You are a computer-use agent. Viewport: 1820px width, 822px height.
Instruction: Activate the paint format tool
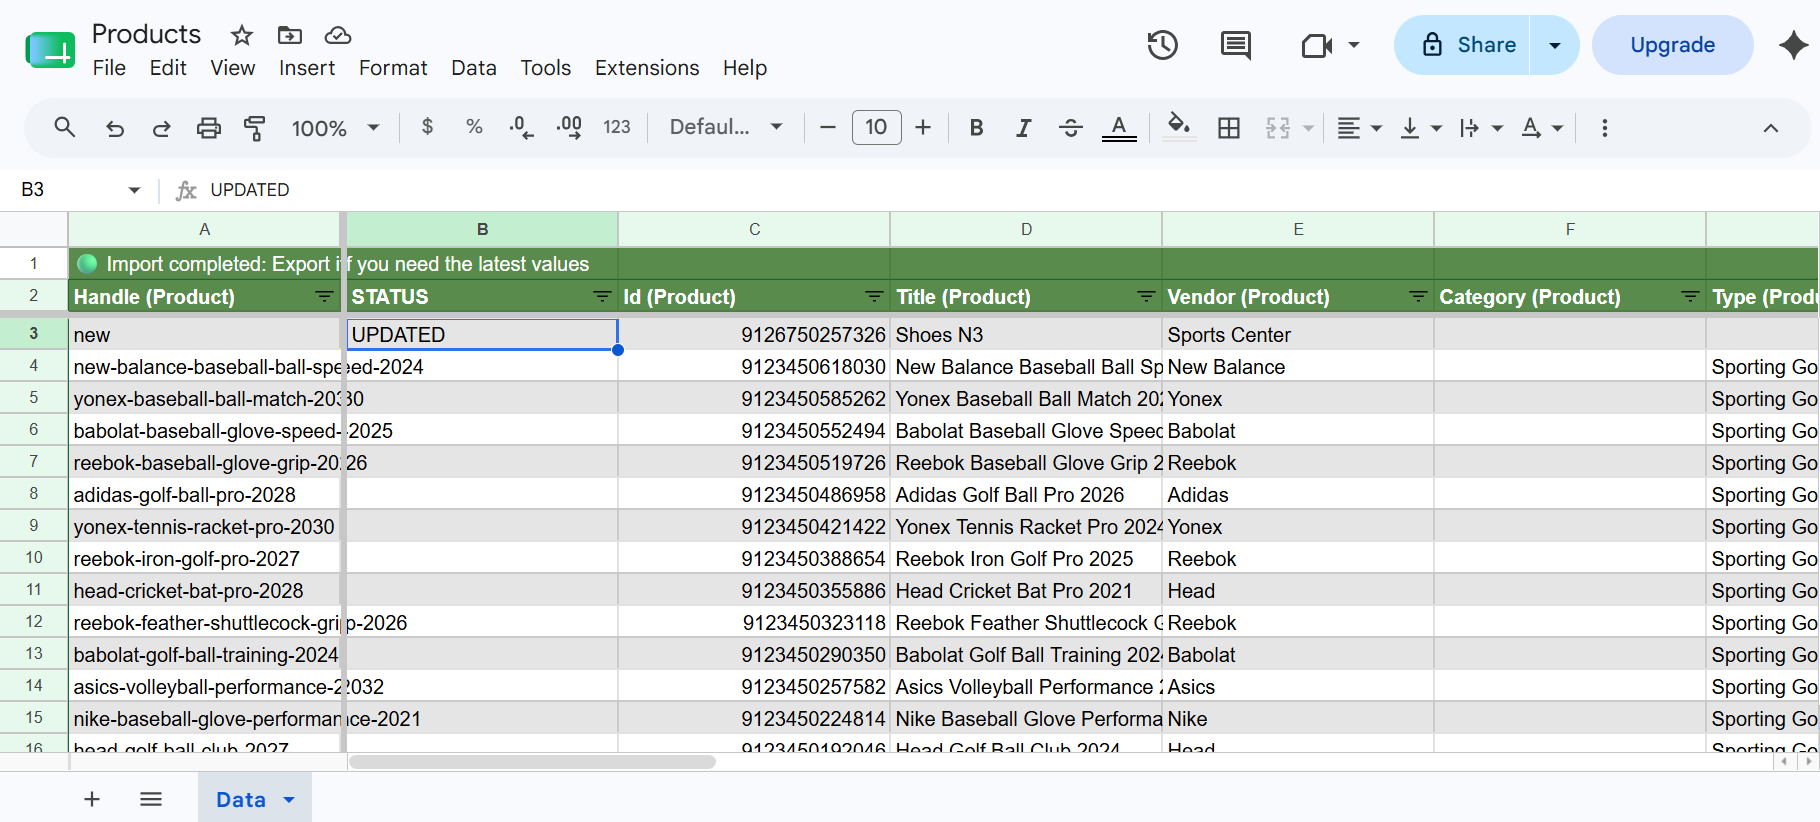pos(255,128)
